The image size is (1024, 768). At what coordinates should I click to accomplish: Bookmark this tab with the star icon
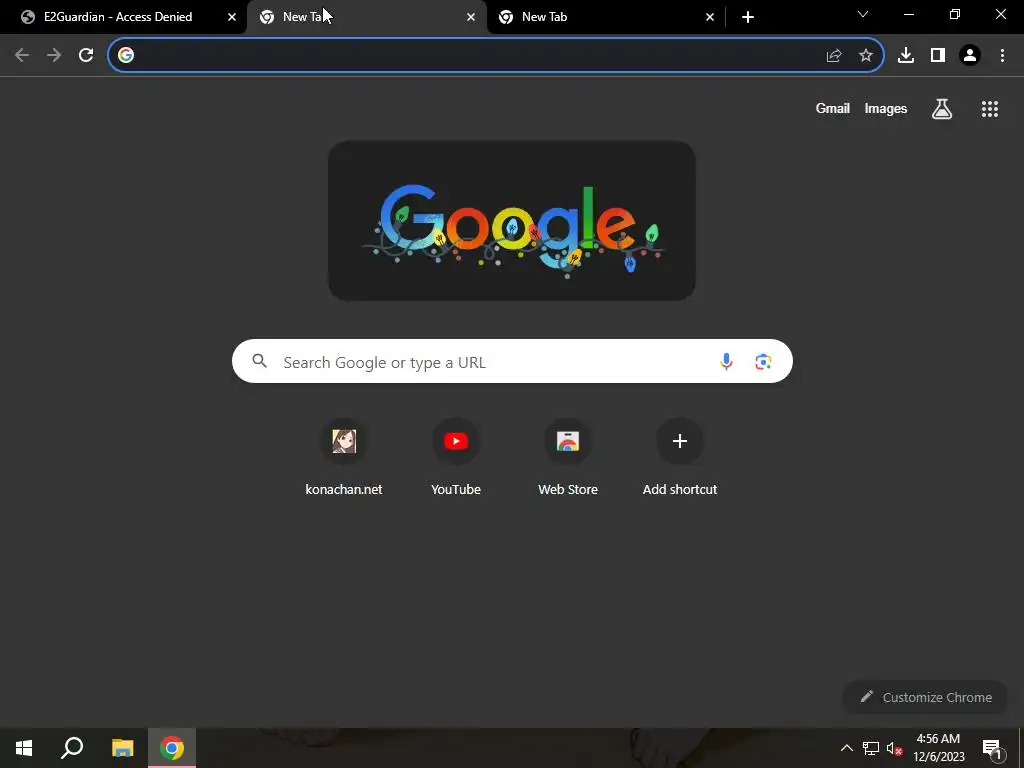[x=866, y=56]
